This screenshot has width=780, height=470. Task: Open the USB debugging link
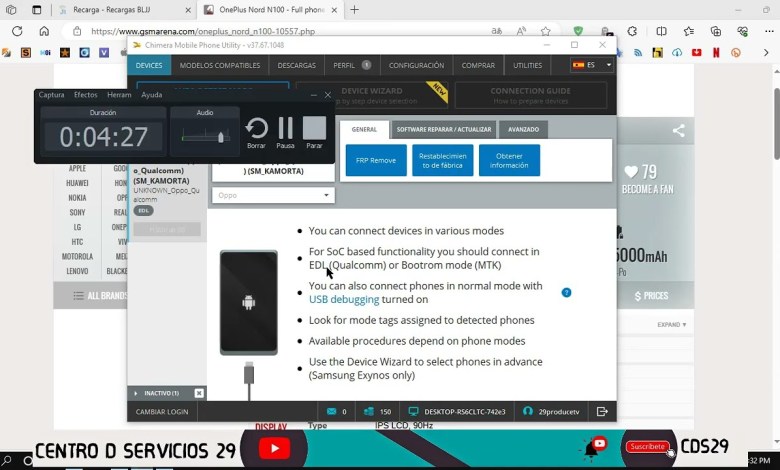pos(343,299)
